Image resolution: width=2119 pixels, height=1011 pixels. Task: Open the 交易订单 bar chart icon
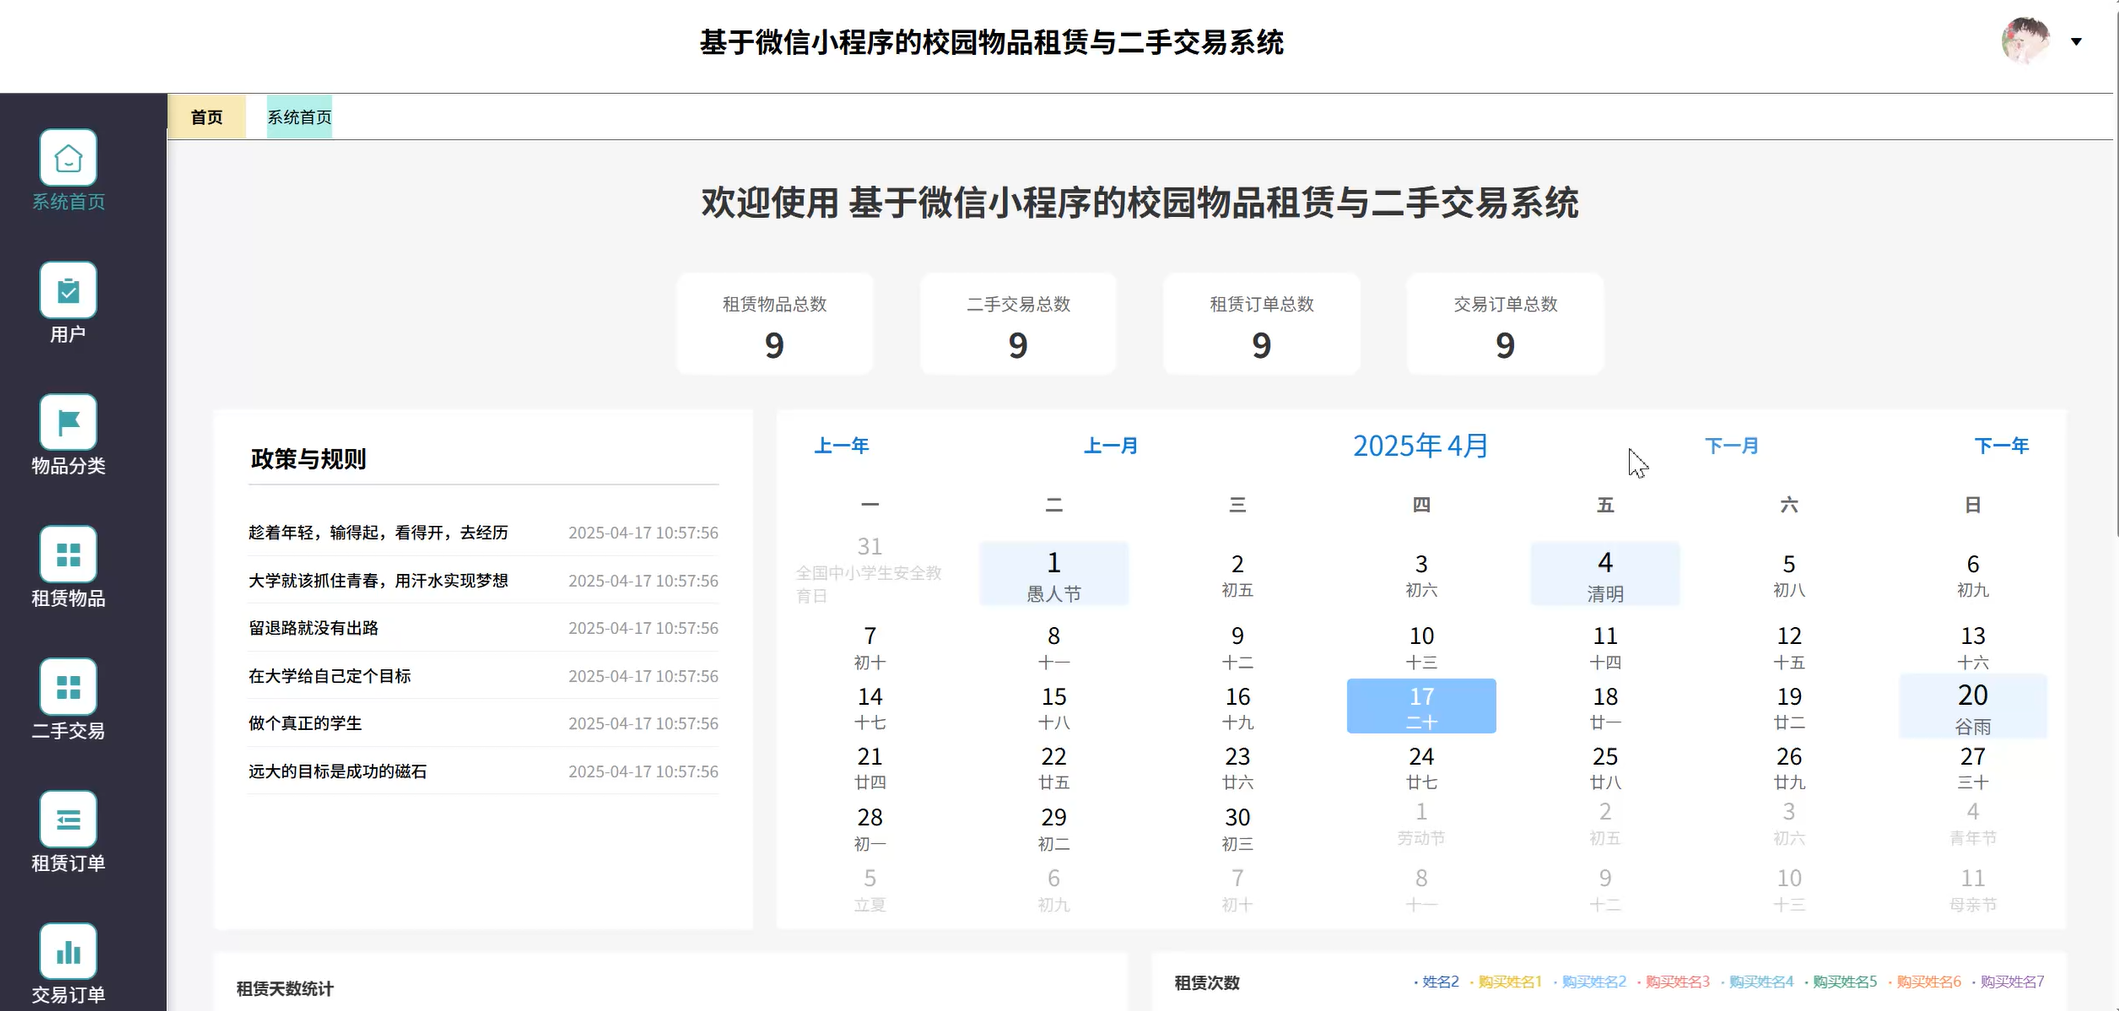[x=68, y=951]
